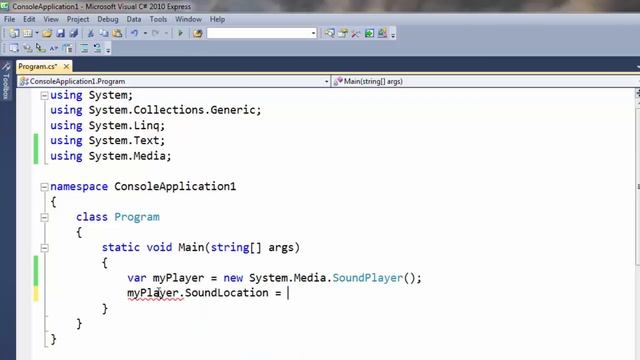Image resolution: width=640 pixels, height=360 pixels.
Task: Click the Display Parameter Info icon
Action: 27,49
